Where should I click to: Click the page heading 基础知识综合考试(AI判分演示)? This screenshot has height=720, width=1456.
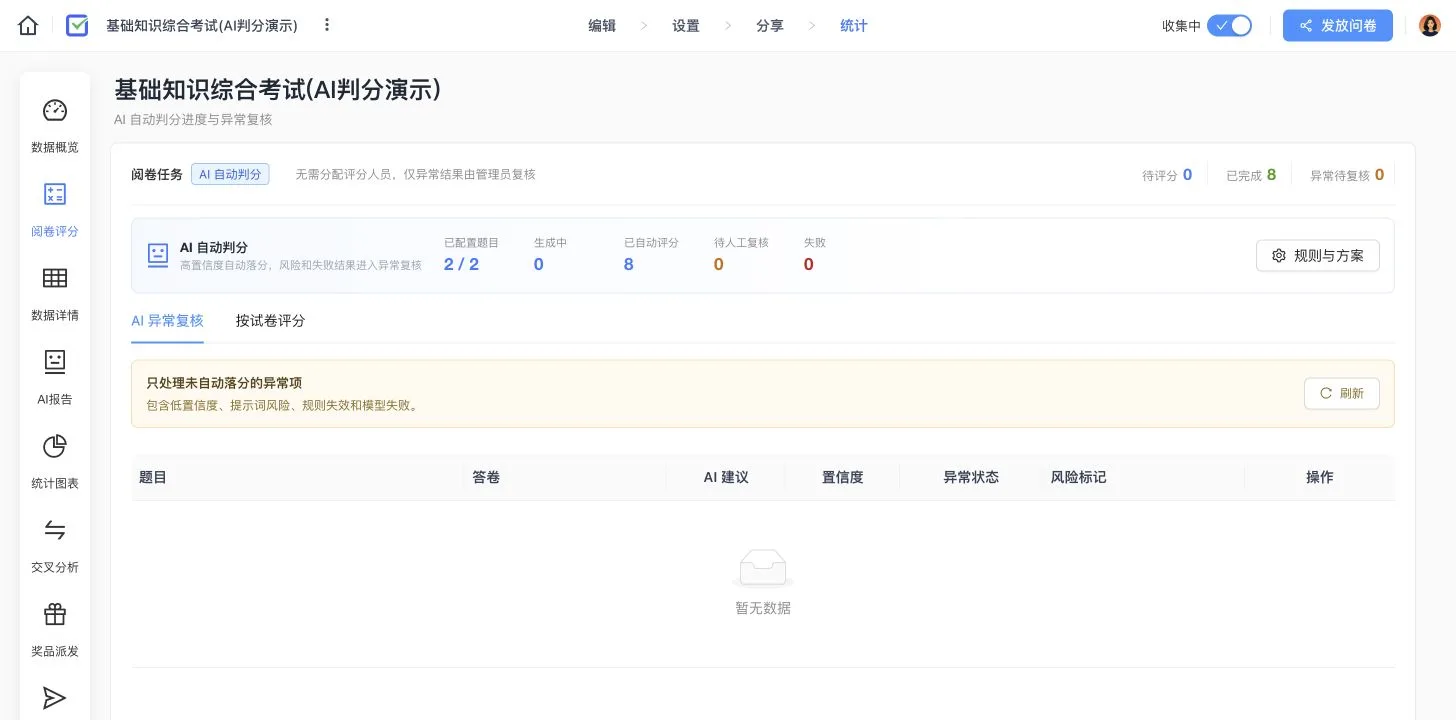[278, 90]
